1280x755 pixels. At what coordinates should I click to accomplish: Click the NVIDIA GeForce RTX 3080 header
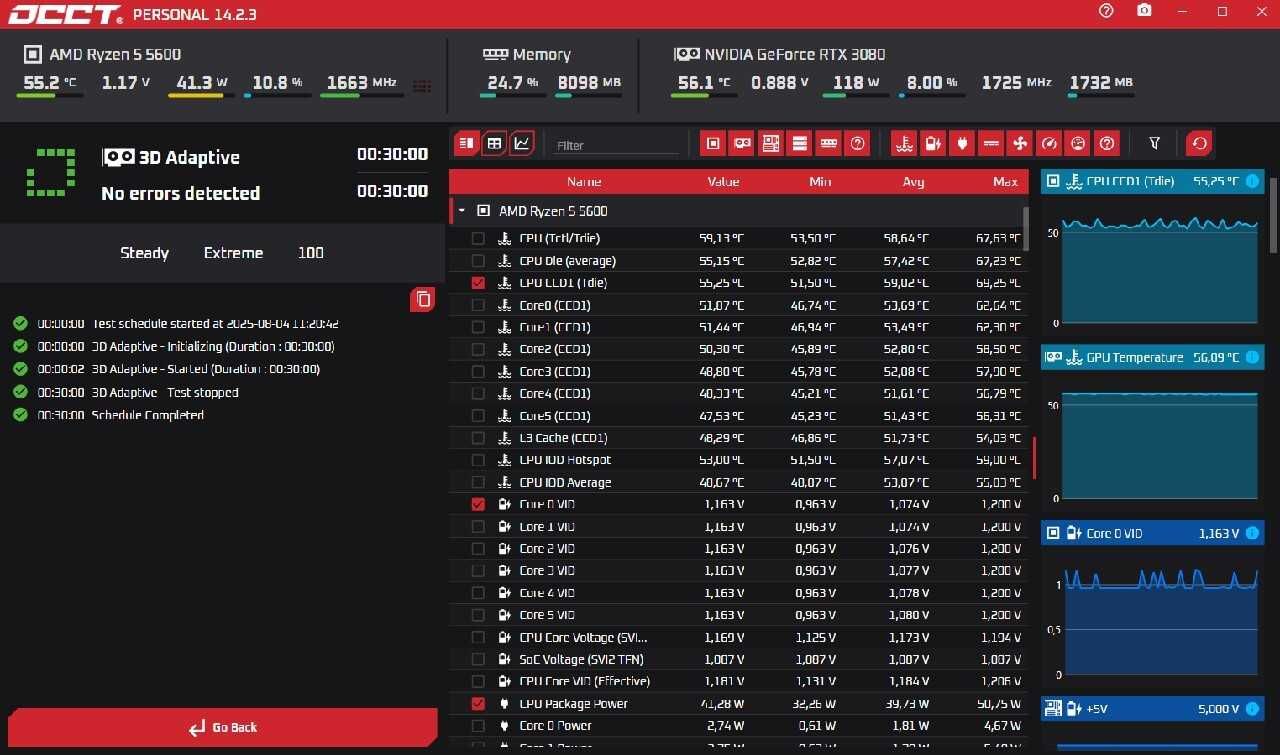(780, 54)
